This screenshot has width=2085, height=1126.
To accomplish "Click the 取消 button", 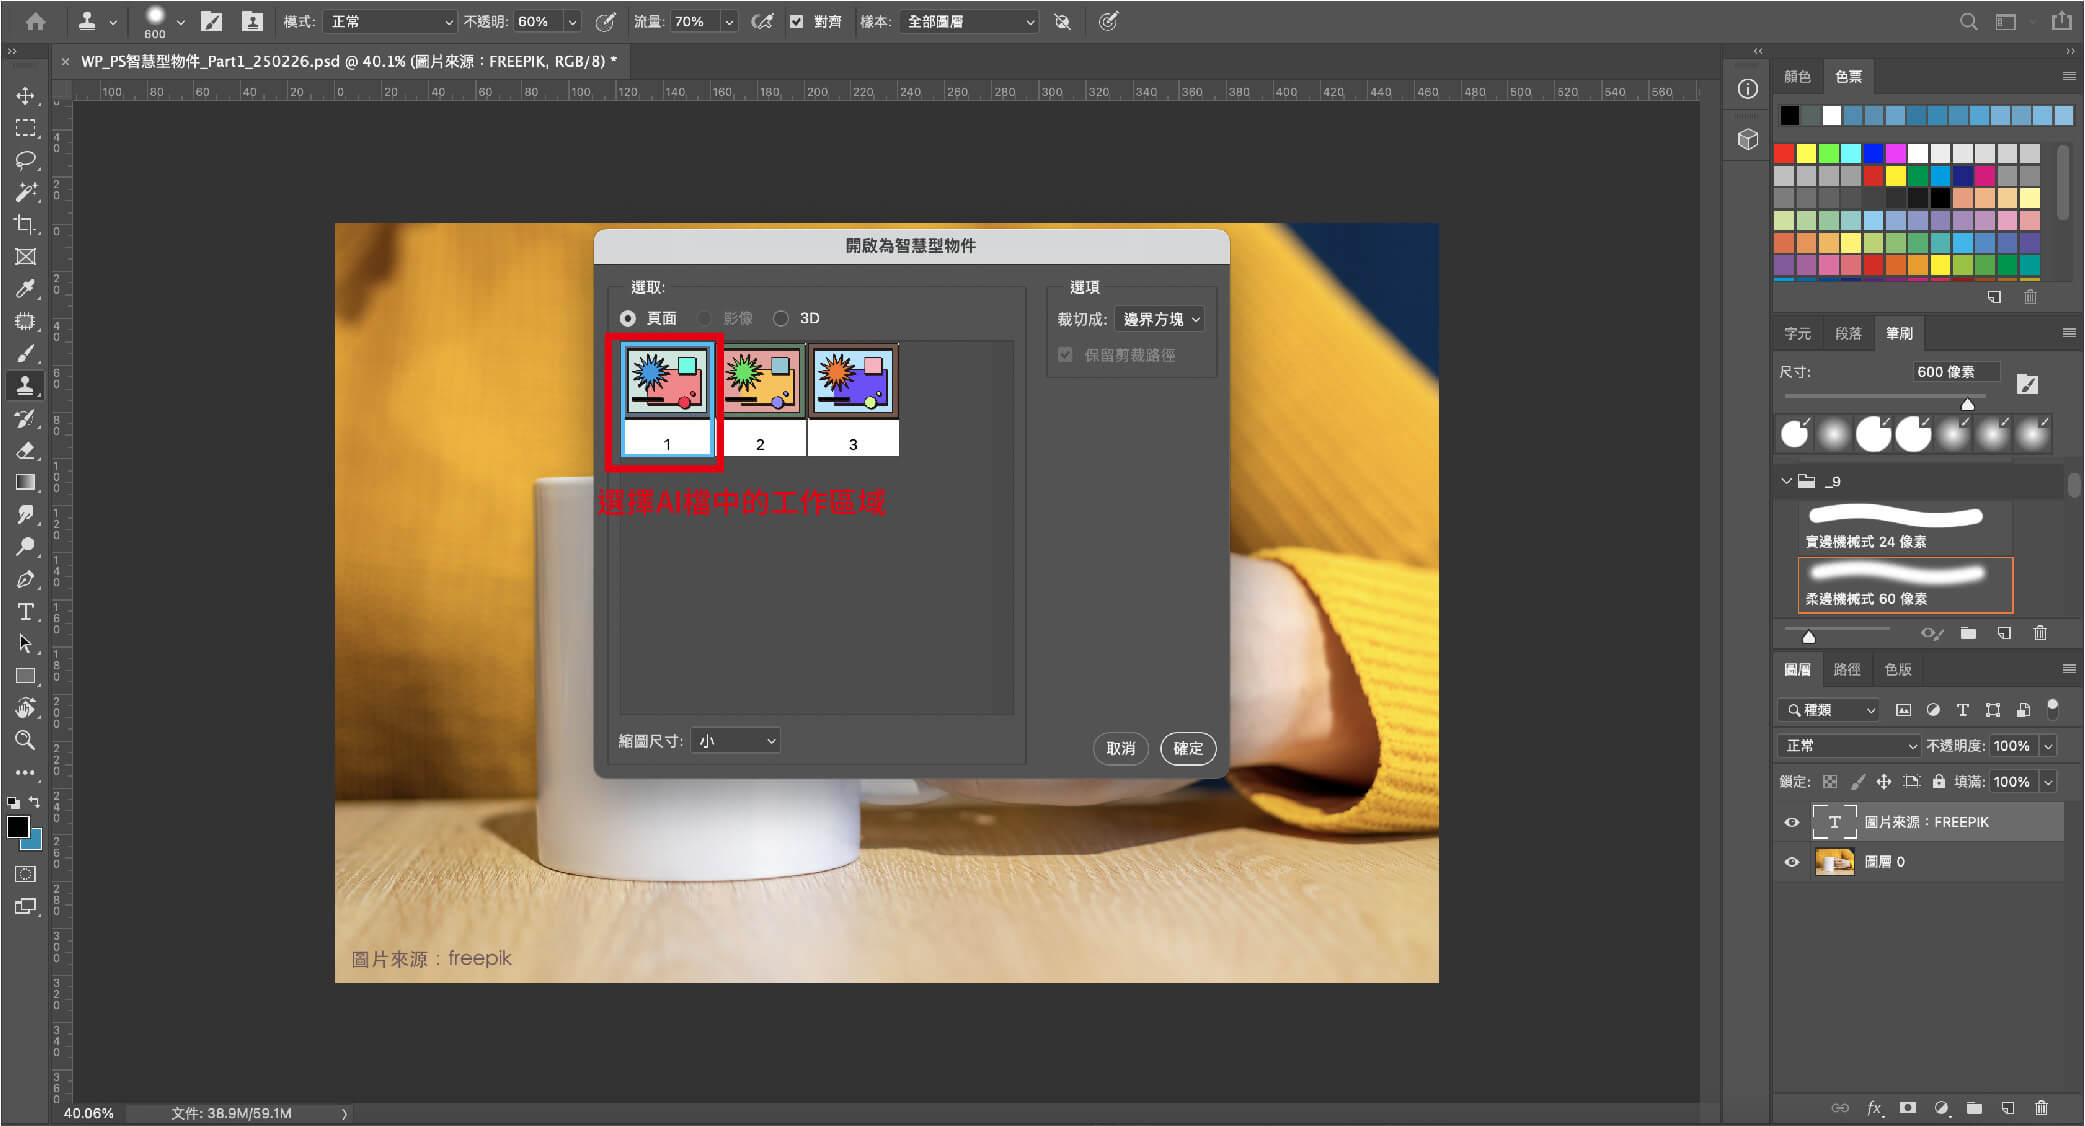I will pos(1120,748).
